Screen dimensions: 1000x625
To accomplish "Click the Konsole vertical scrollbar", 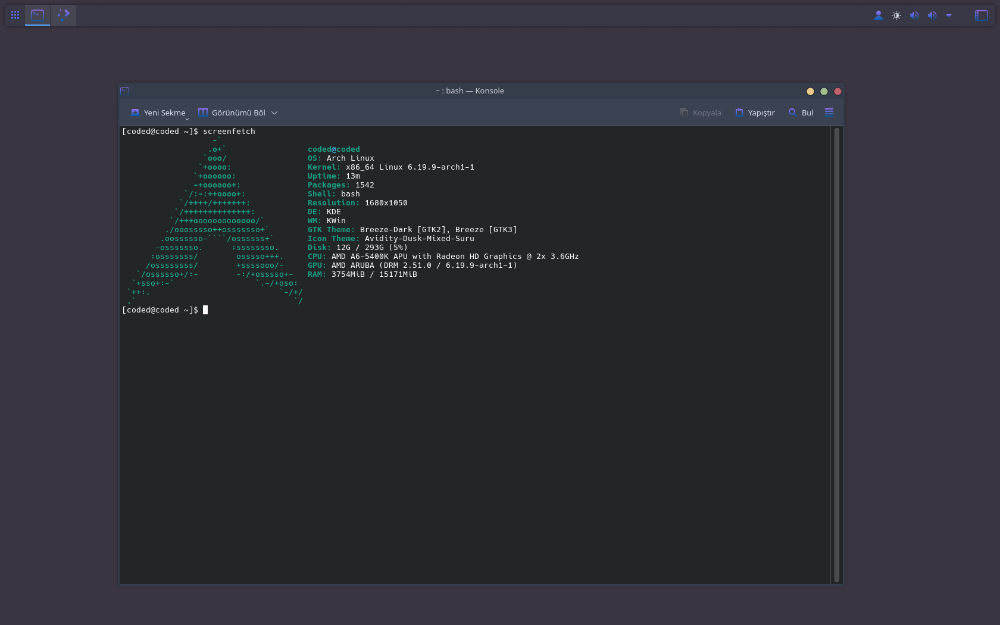I will click(837, 355).
